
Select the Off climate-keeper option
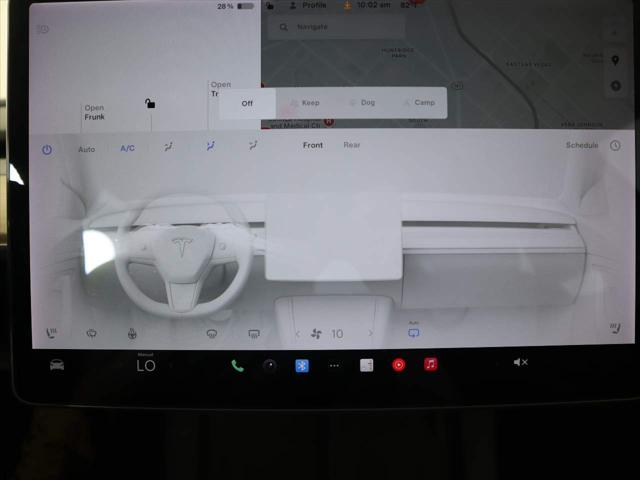click(x=247, y=103)
